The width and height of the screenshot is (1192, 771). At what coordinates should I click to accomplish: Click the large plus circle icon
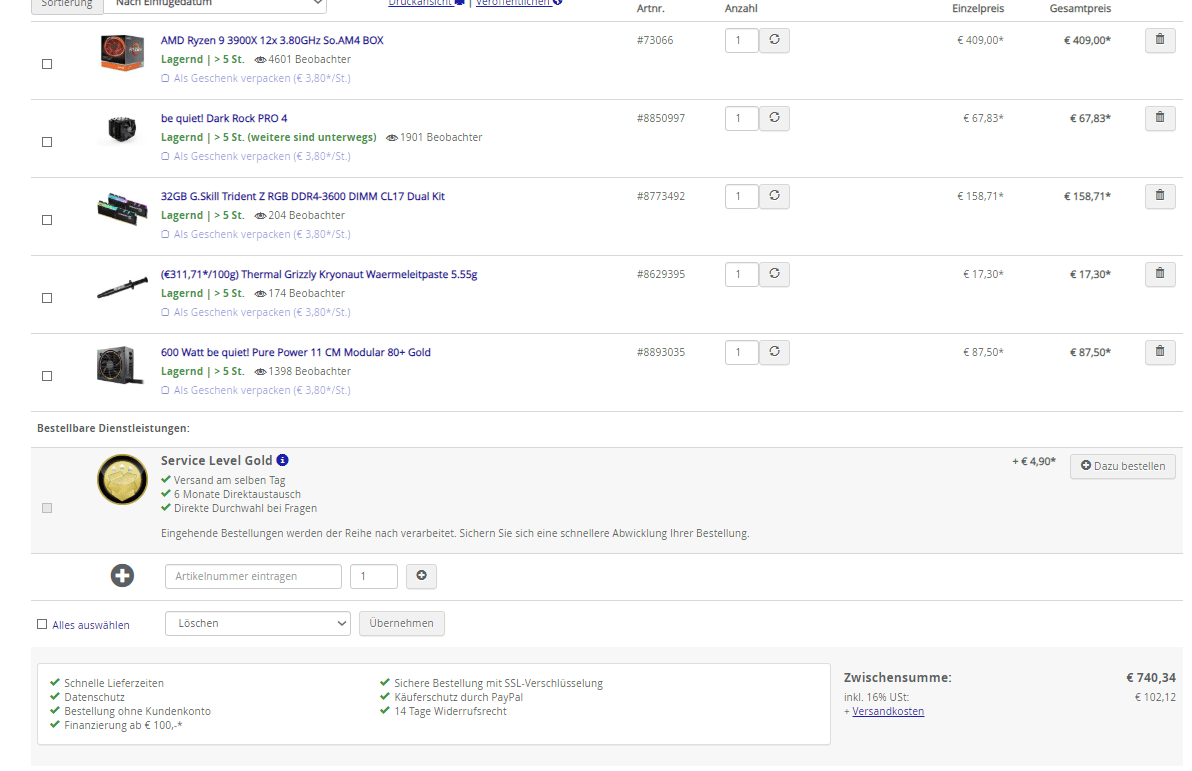coord(122,576)
